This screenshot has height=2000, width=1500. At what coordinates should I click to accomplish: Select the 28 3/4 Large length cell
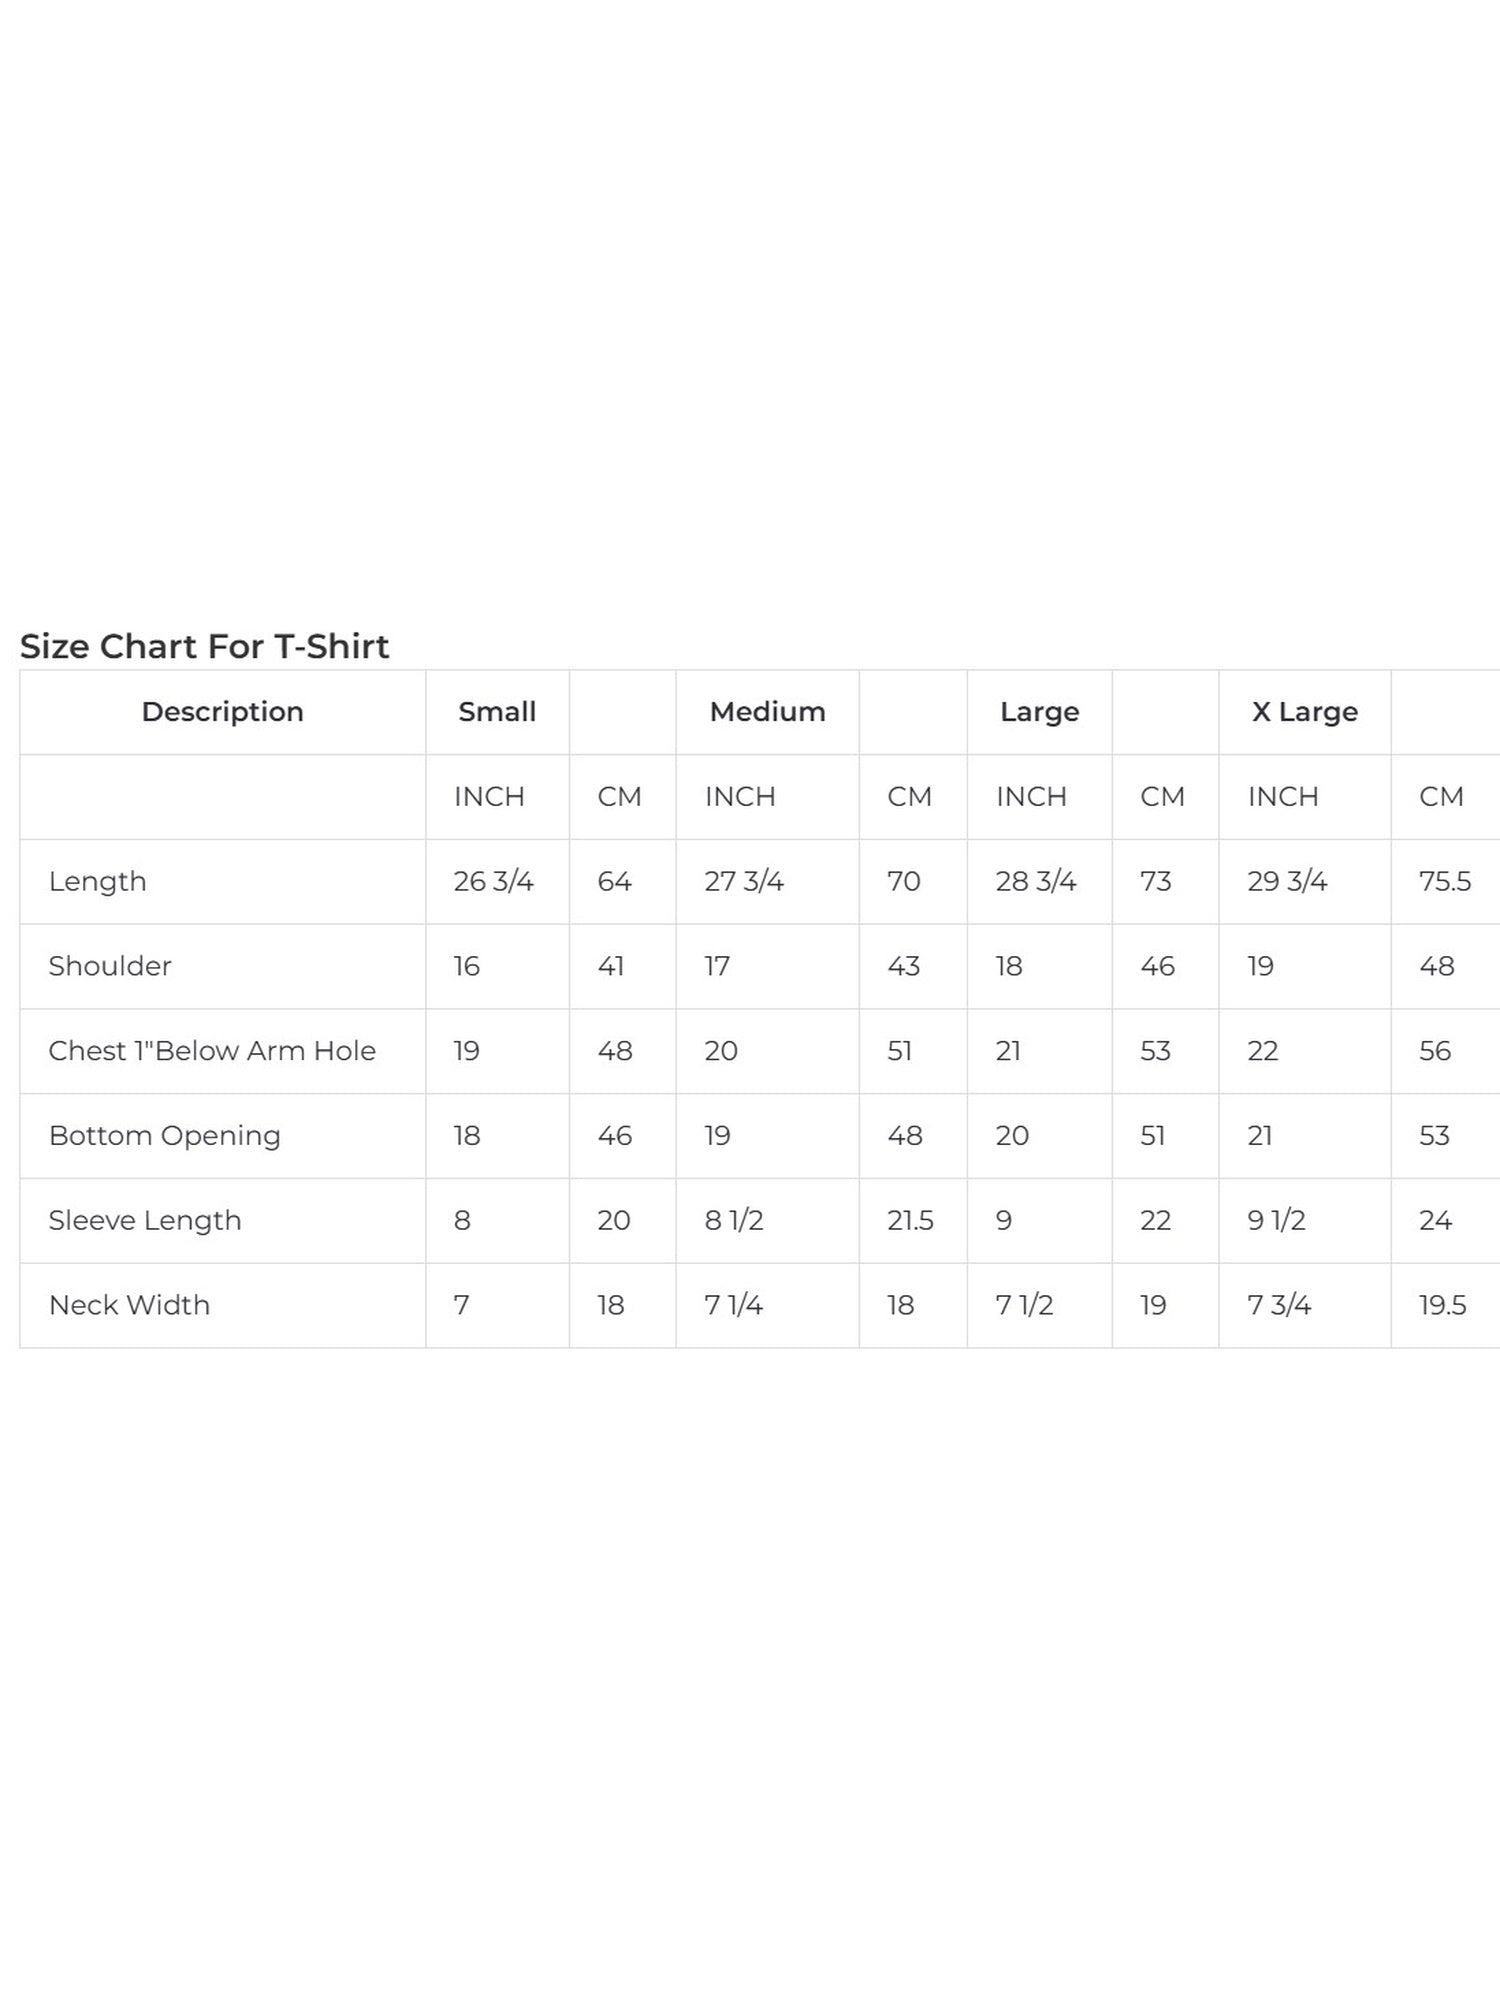tap(1035, 881)
